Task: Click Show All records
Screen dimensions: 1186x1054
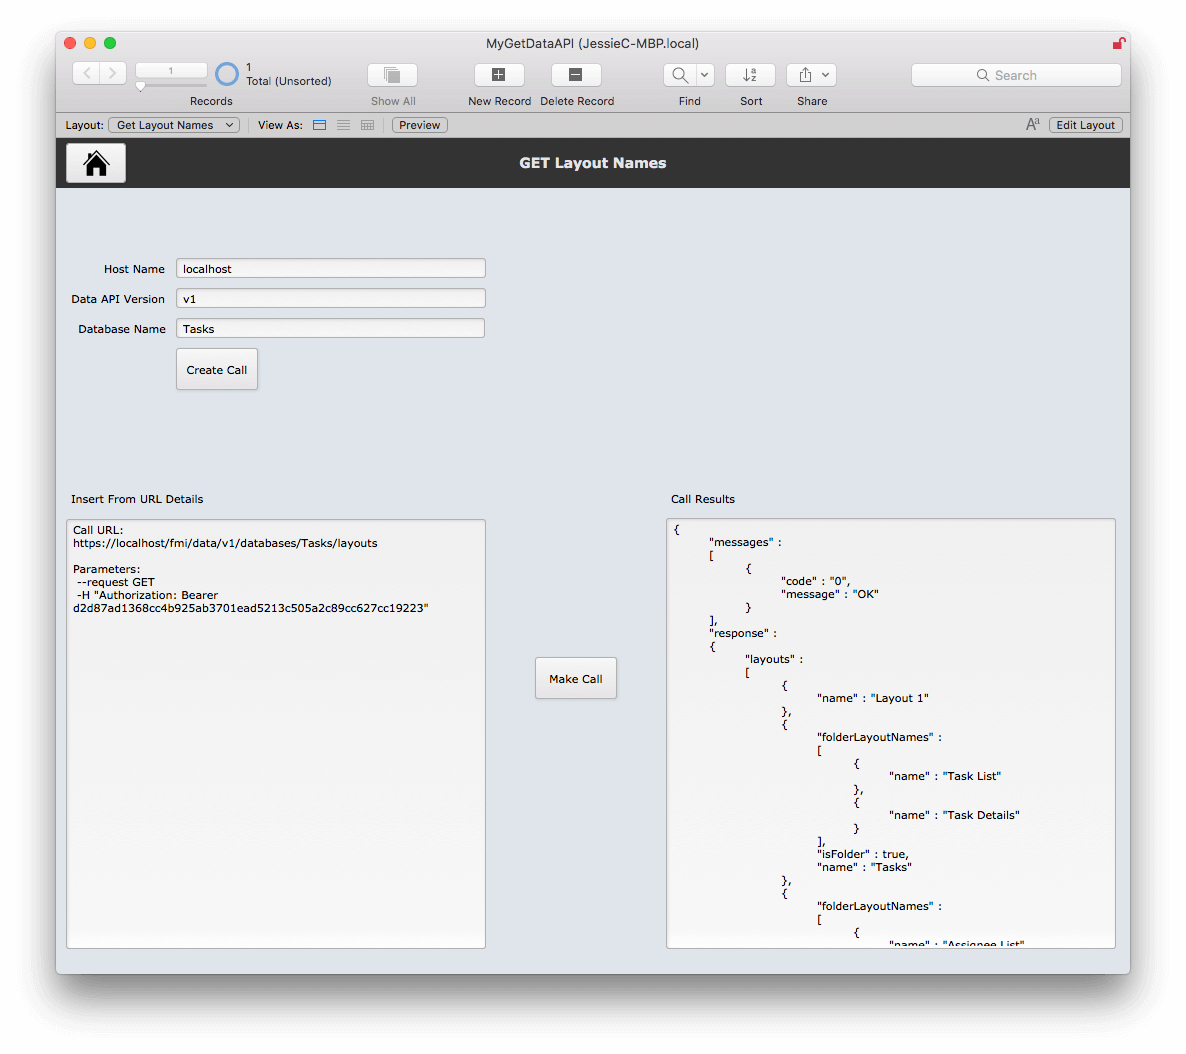Action: pyautogui.click(x=391, y=74)
